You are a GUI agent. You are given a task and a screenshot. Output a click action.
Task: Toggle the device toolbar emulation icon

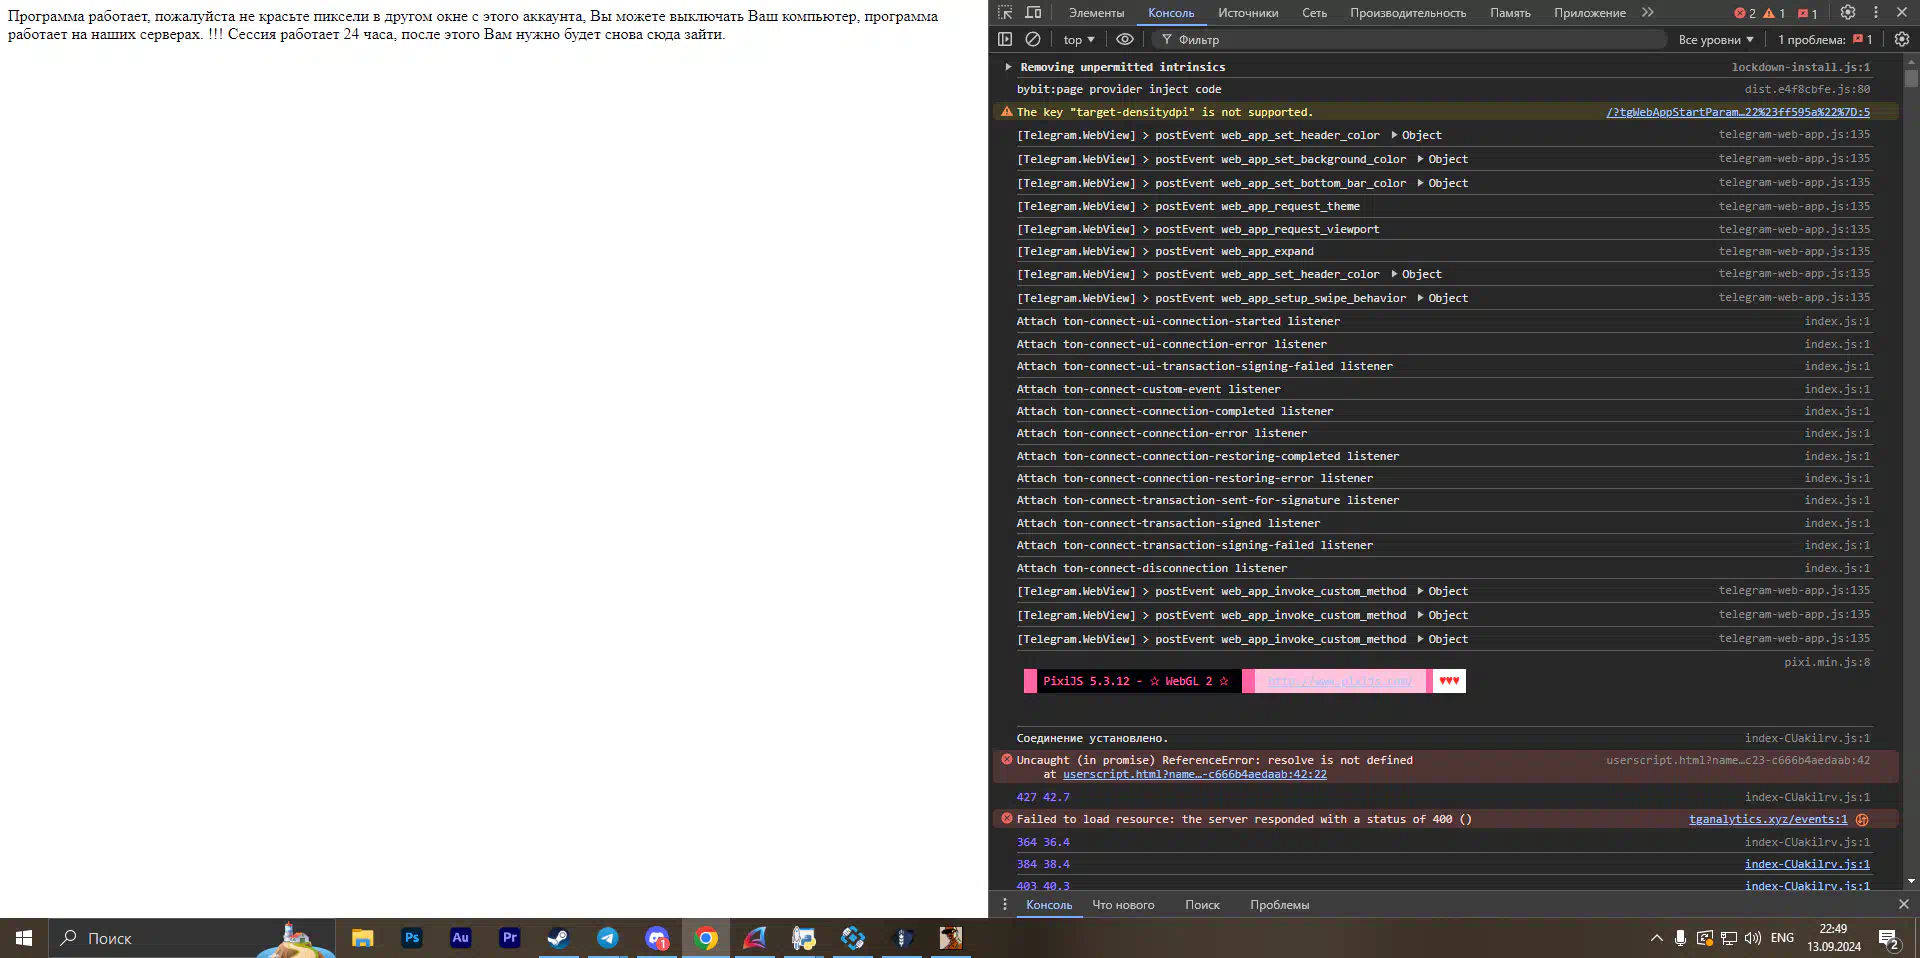coord(1033,13)
